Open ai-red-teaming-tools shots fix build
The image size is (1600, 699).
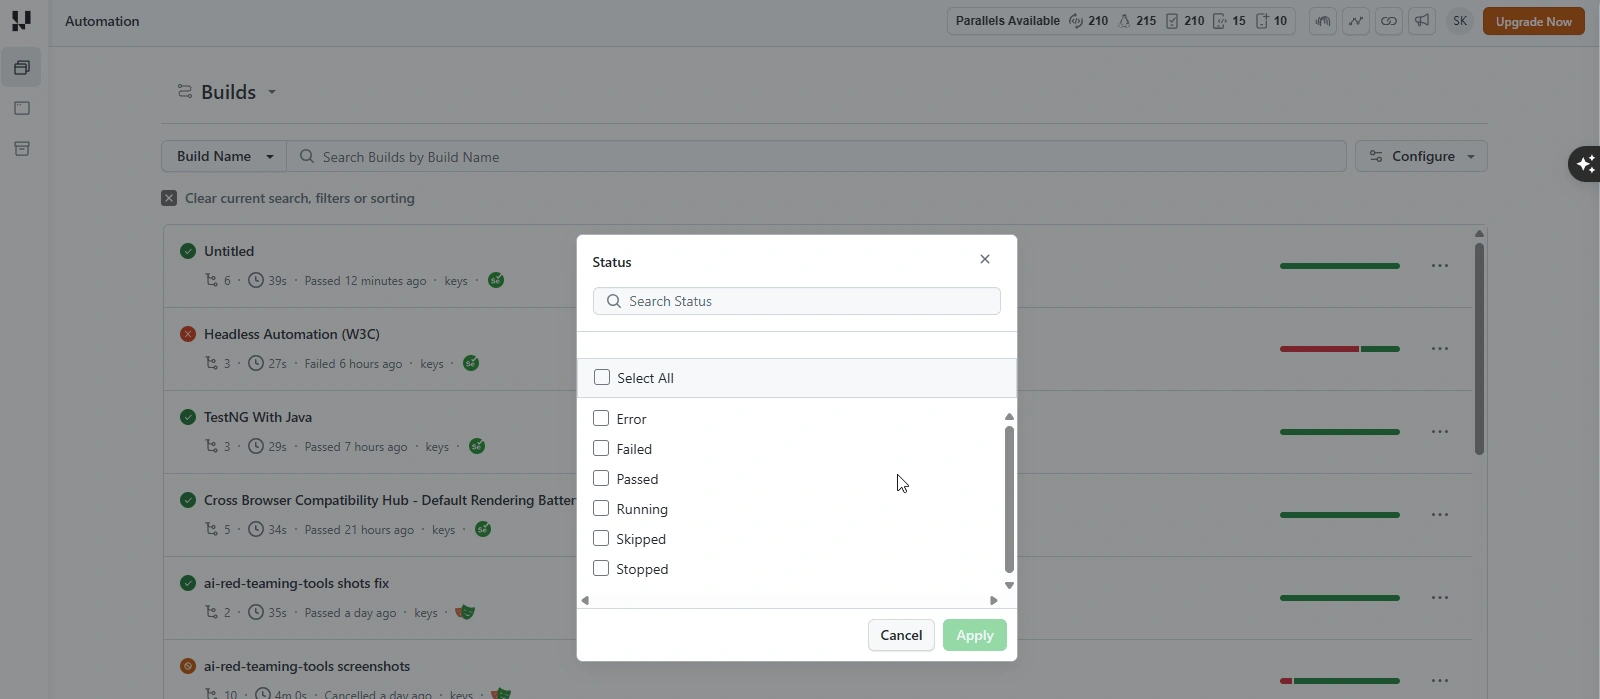[x=297, y=583]
